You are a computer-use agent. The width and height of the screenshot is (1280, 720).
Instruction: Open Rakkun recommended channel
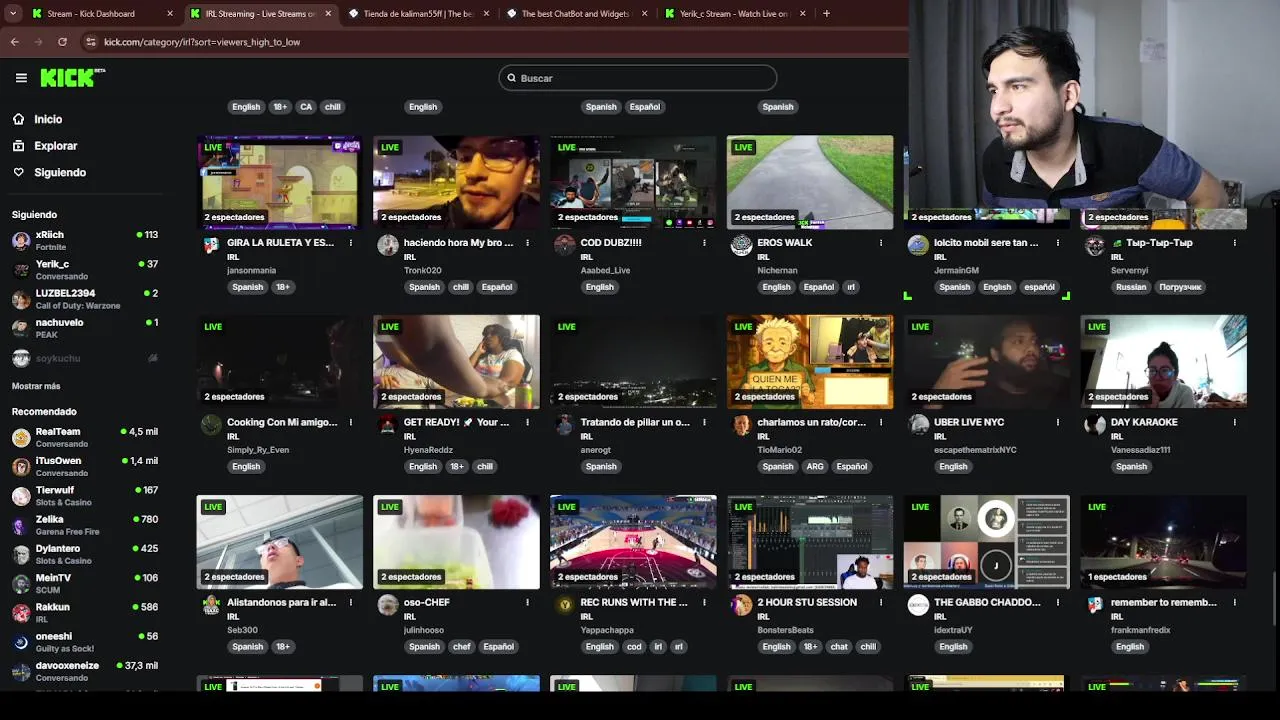pyautogui.click(x=85, y=612)
